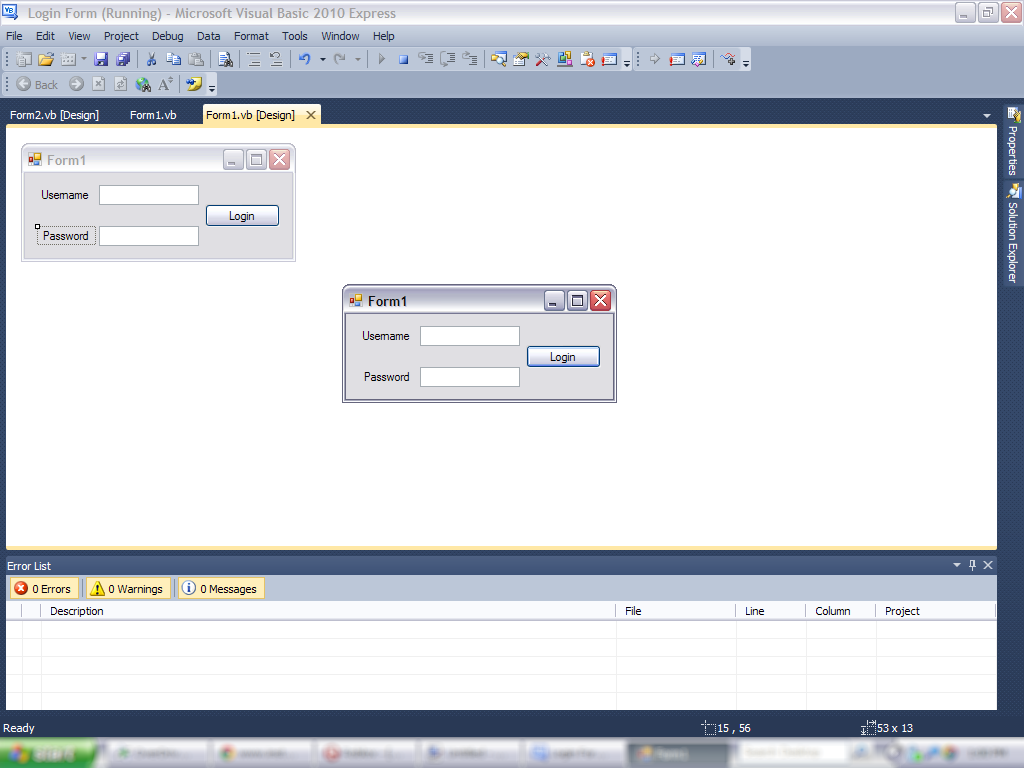This screenshot has width=1024, height=768.
Task: Click the Cut icon in the toolbar
Action: coord(152,59)
